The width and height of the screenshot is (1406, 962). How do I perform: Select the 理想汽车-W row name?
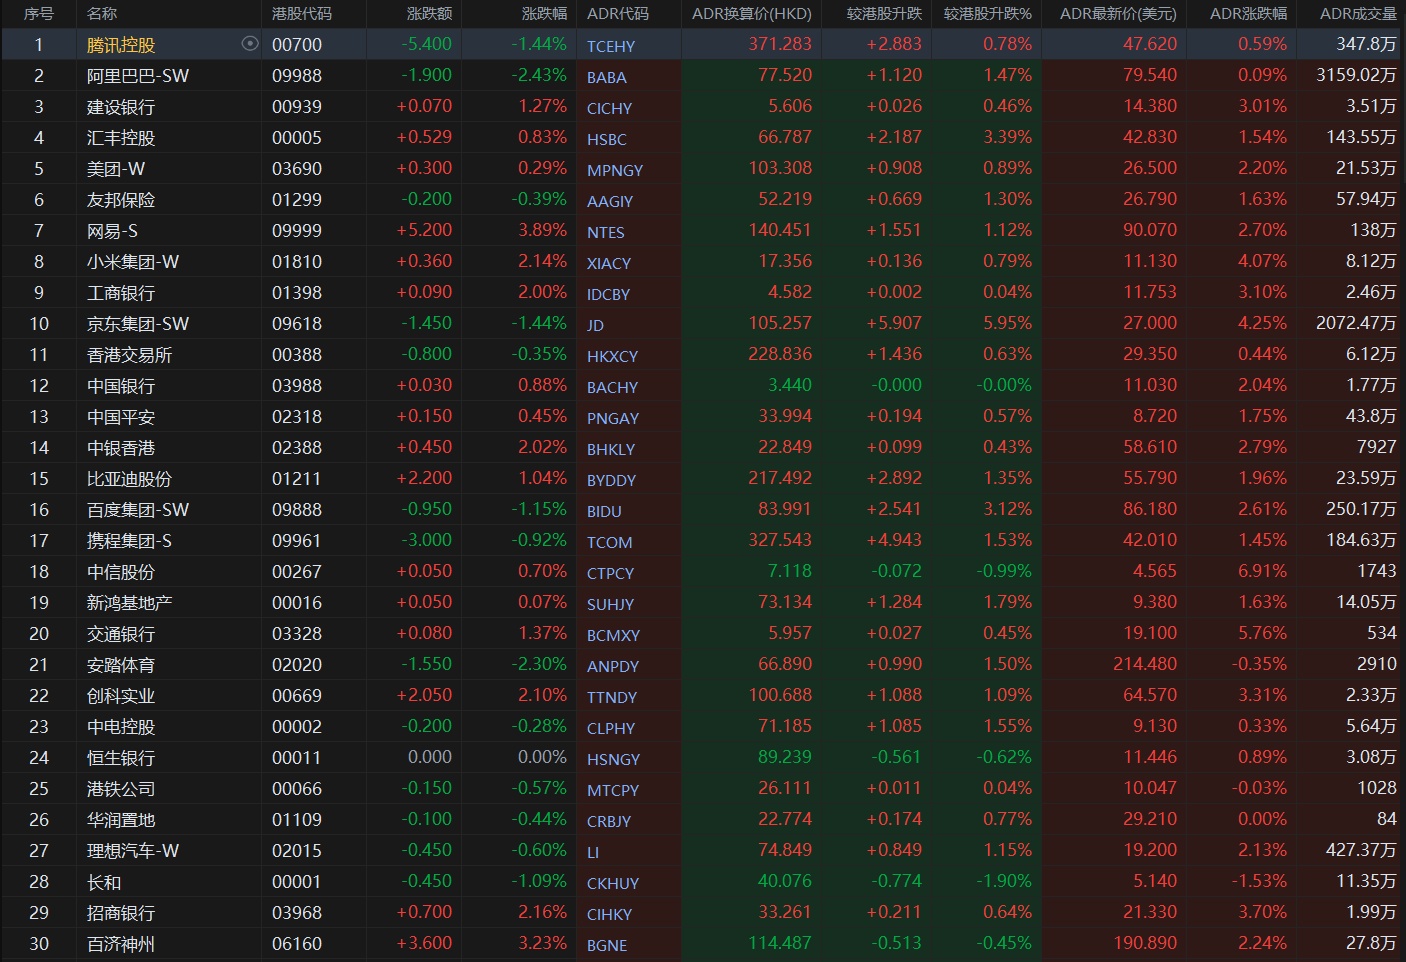click(133, 851)
